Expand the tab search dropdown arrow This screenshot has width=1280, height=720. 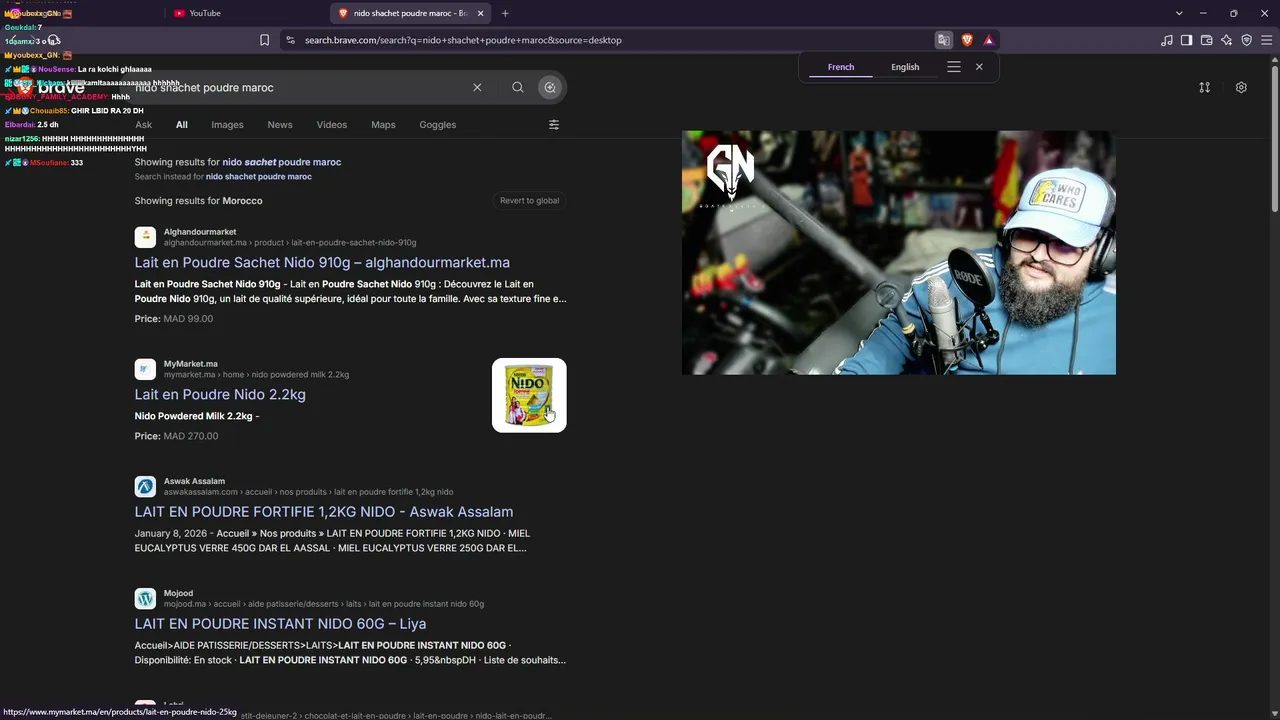click(1179, 13)
